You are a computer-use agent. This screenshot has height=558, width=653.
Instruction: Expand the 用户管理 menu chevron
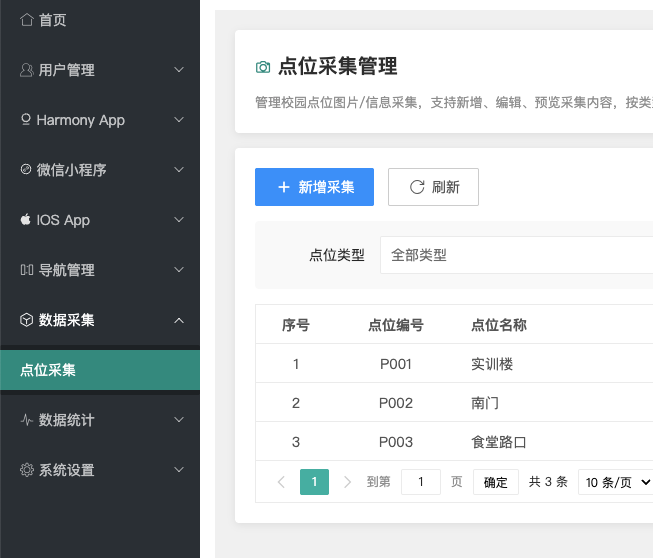(x=179, y=70)
